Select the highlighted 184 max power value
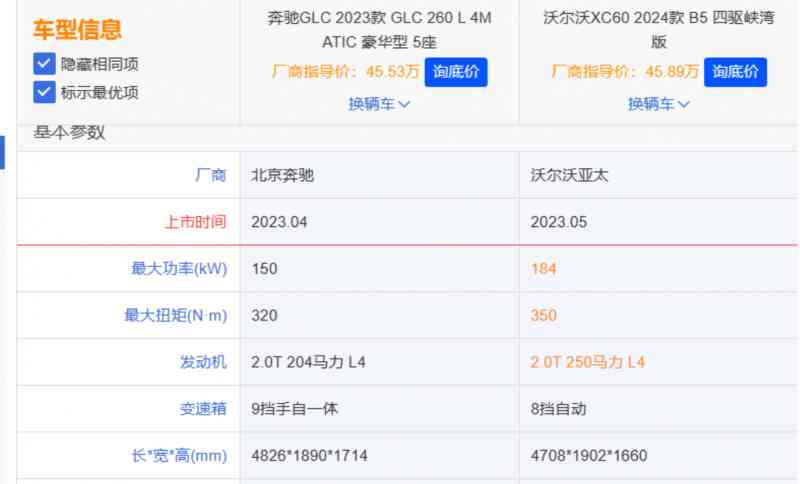The image size is (800, 484). 543,269
